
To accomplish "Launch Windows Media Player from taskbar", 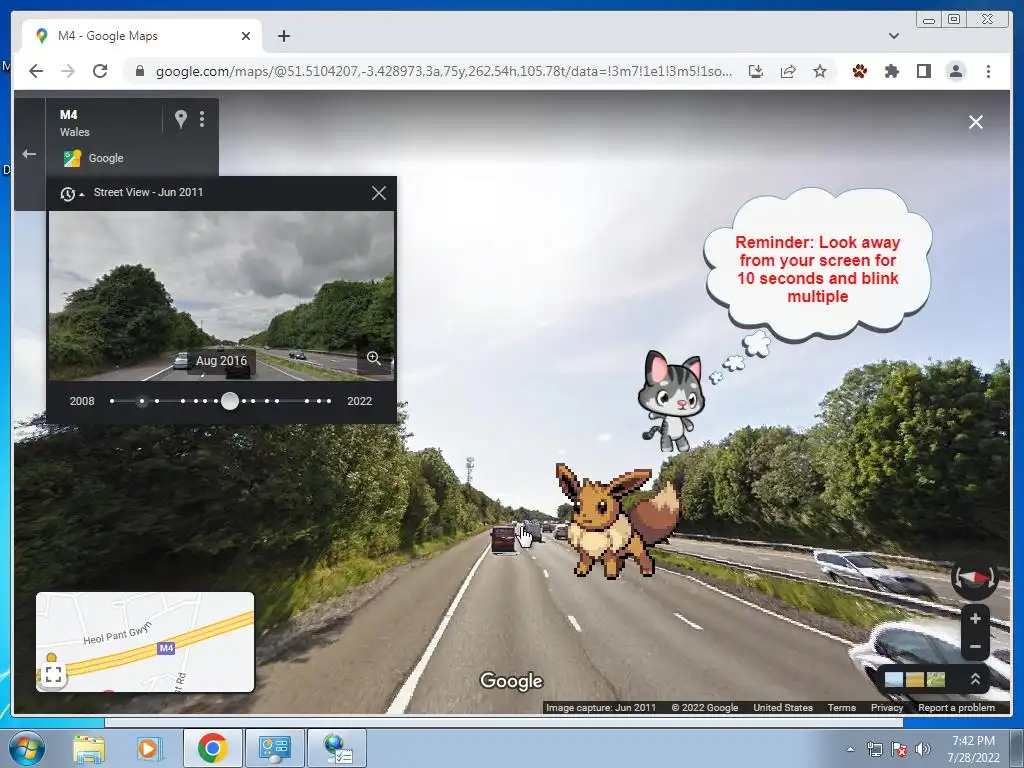I will click(148, 748).
